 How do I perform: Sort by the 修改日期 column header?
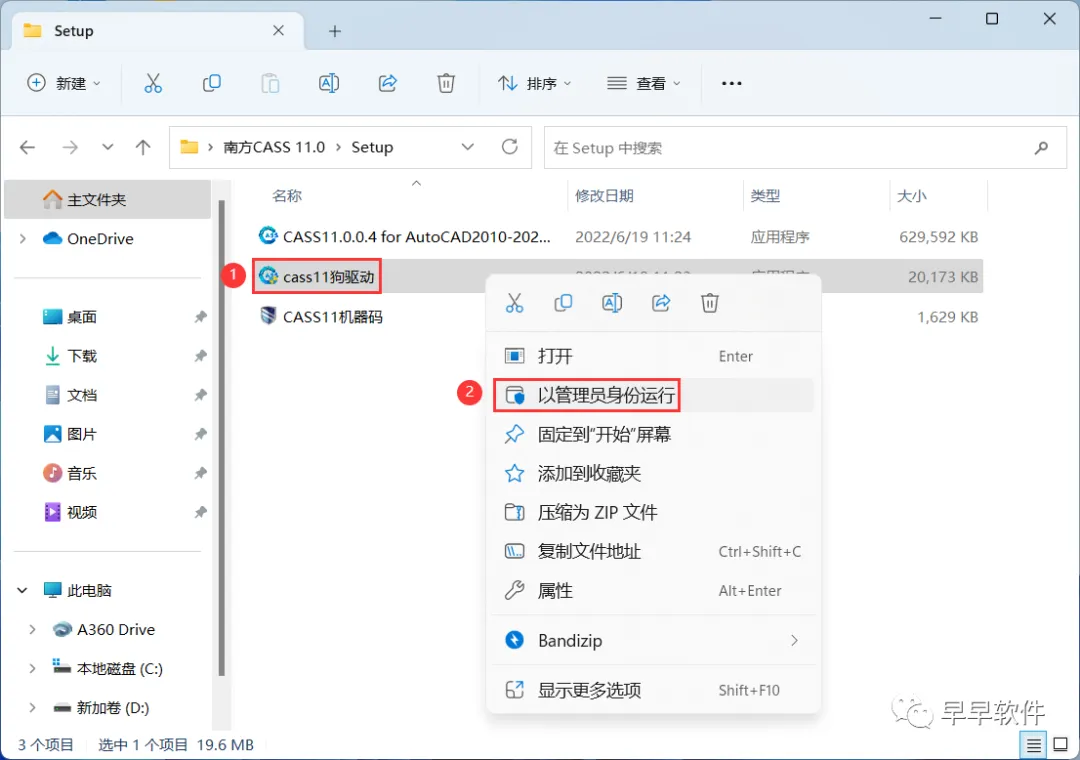tap(604, 196)
